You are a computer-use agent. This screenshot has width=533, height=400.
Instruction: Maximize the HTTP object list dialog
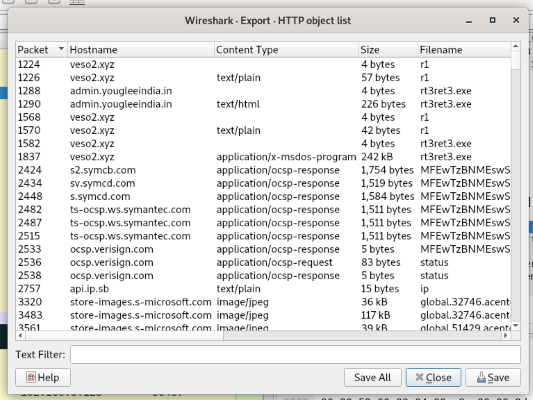(x=492, y=20)
